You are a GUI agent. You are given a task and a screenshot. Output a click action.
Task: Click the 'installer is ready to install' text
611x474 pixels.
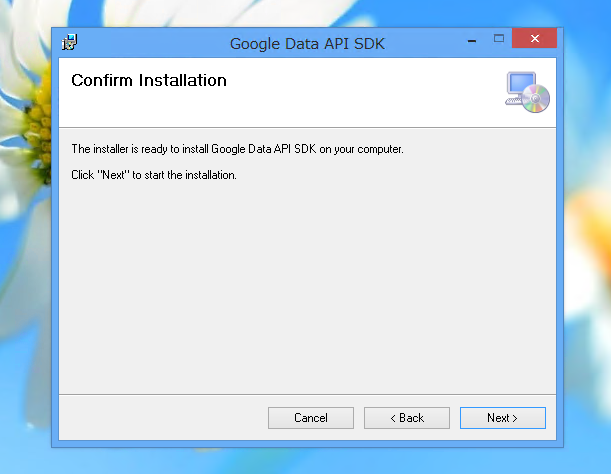237,149
